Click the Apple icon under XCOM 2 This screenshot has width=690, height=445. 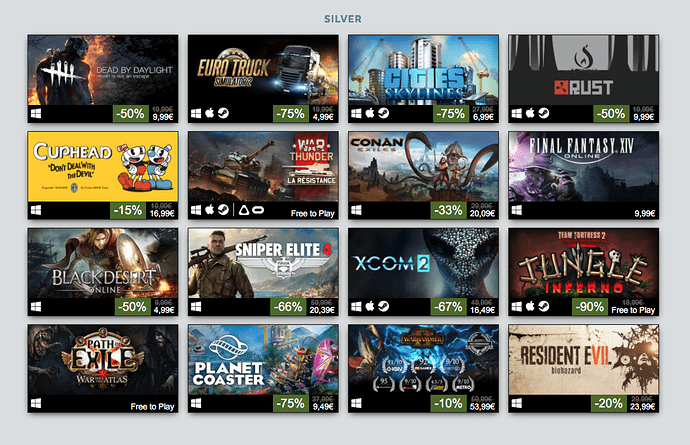(370, 306)
